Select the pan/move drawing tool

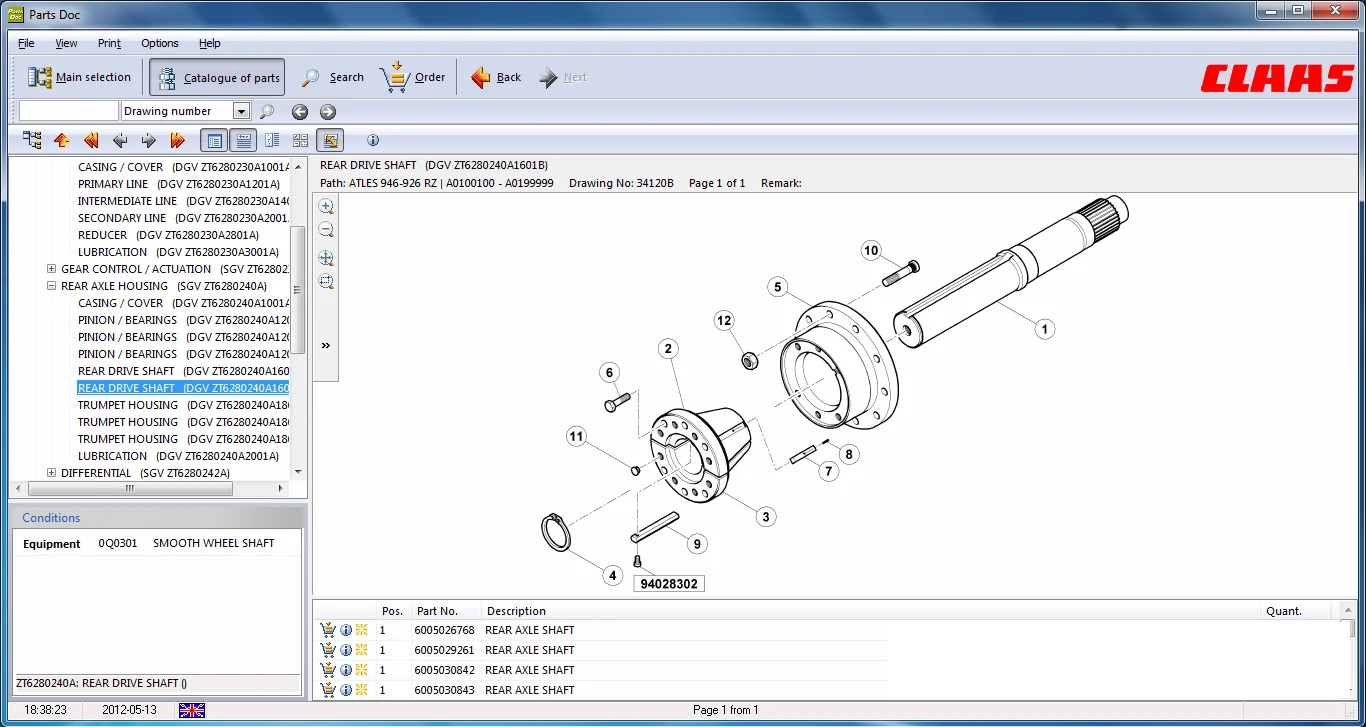pos(326,258)
